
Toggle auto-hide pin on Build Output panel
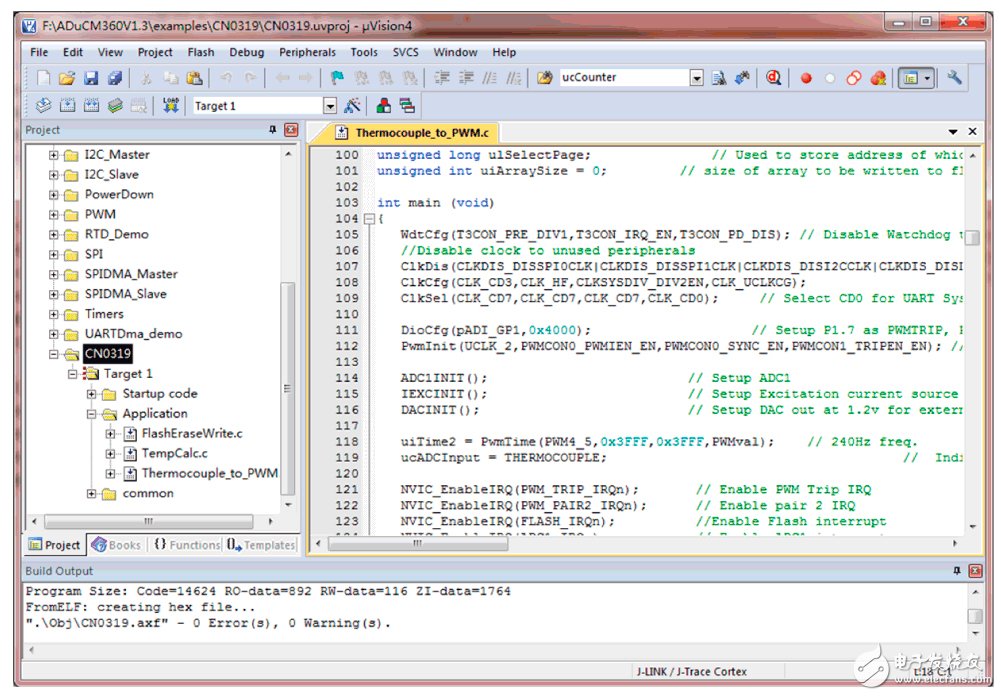click(957, 571)
